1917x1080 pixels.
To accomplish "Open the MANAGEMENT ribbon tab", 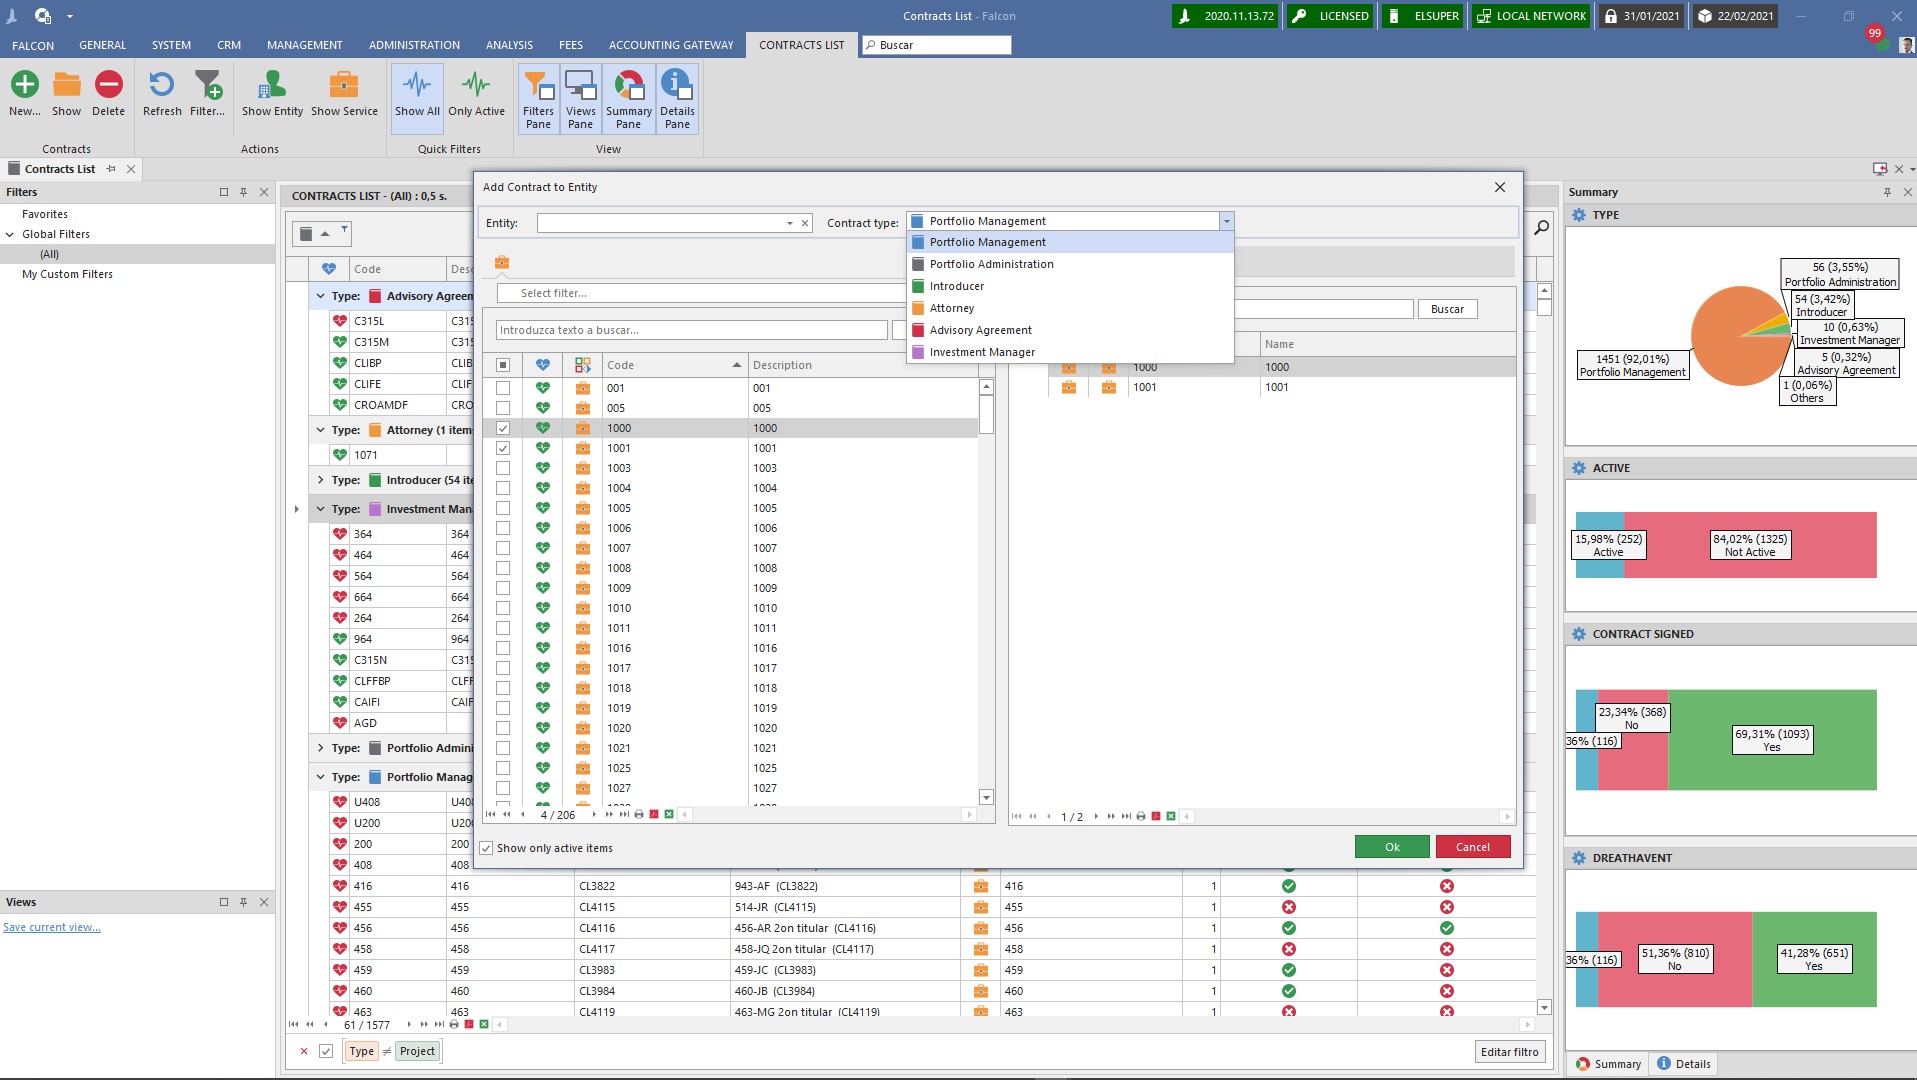I will tap(304, 45).
